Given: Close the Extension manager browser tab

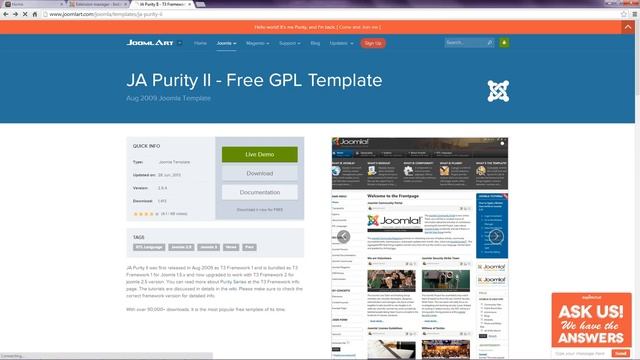Looking at the screenshot, I should [x=125, y=4].
